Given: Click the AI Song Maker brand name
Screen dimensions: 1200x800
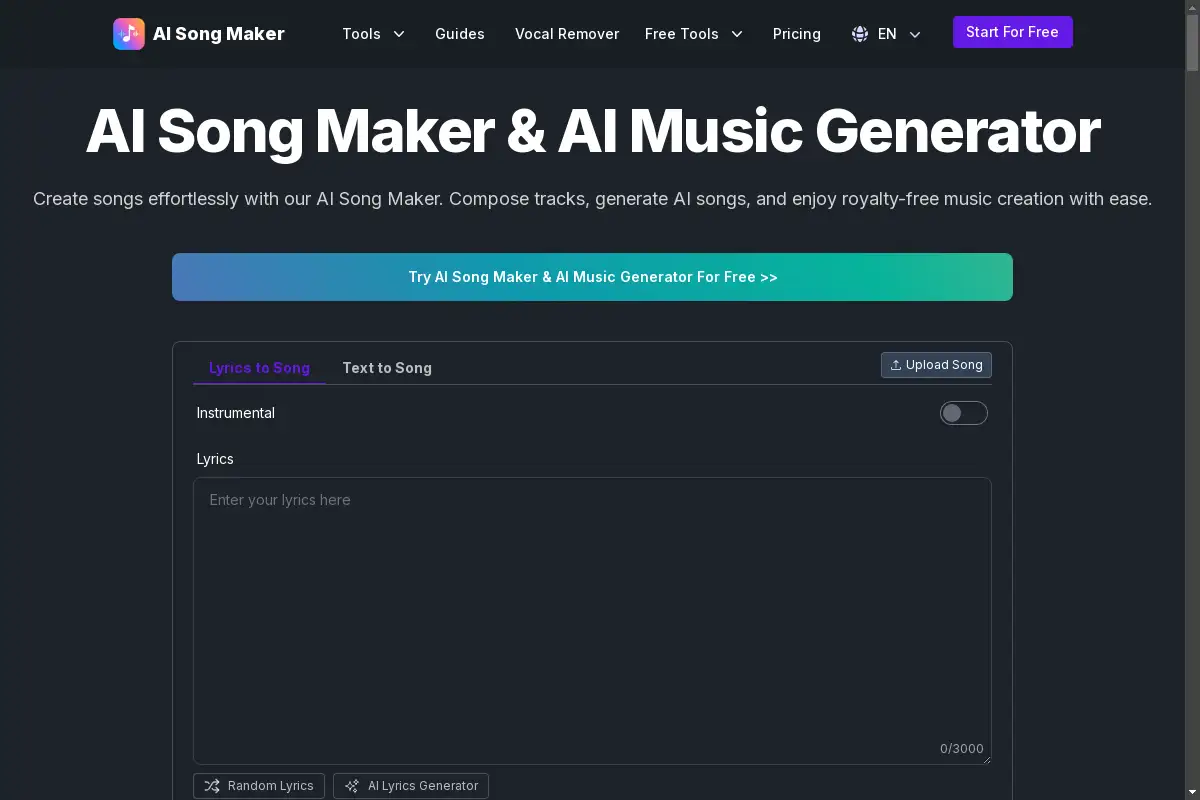Looking at the screenshot, I should point(219,34).
